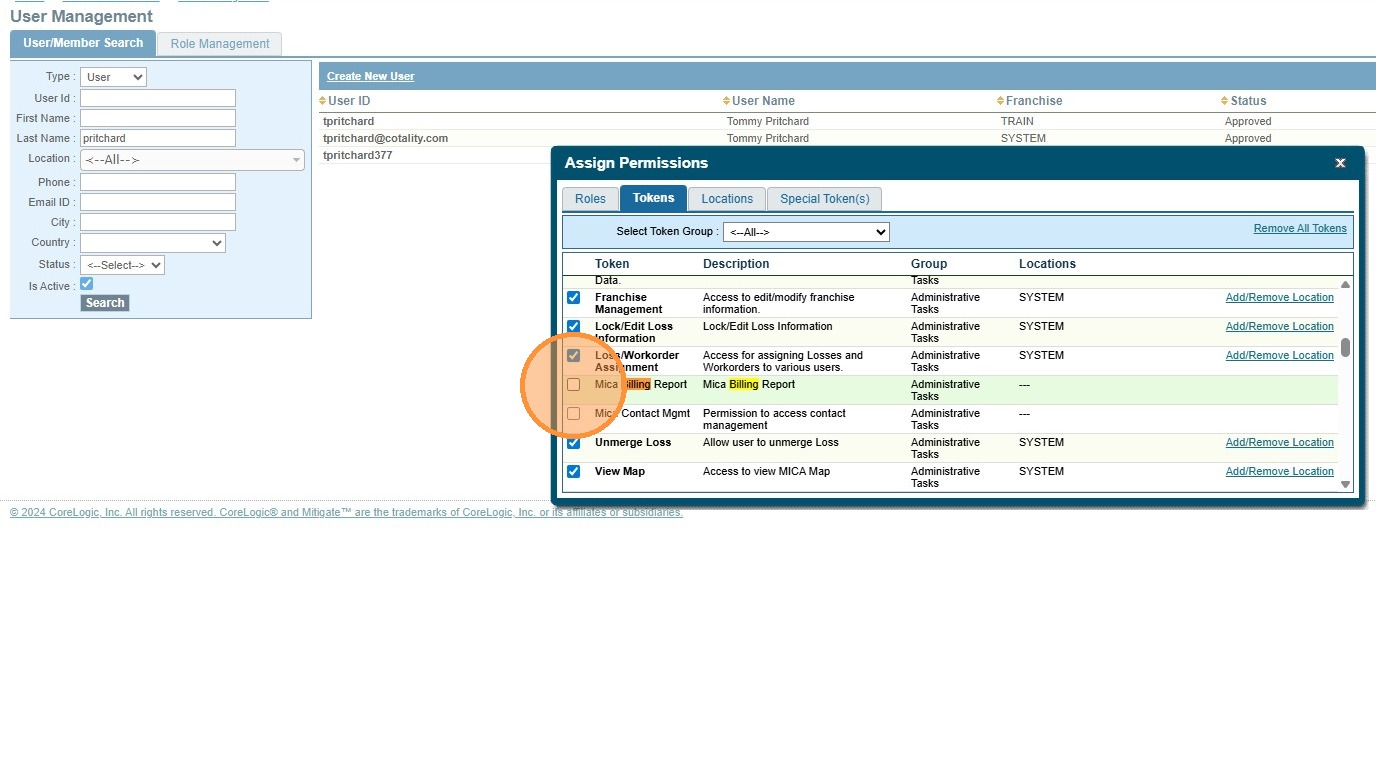Image resolution: width=1376 pixels, height=769 pixels.
Task: Click the User ID column header
Action: (349, 101)
